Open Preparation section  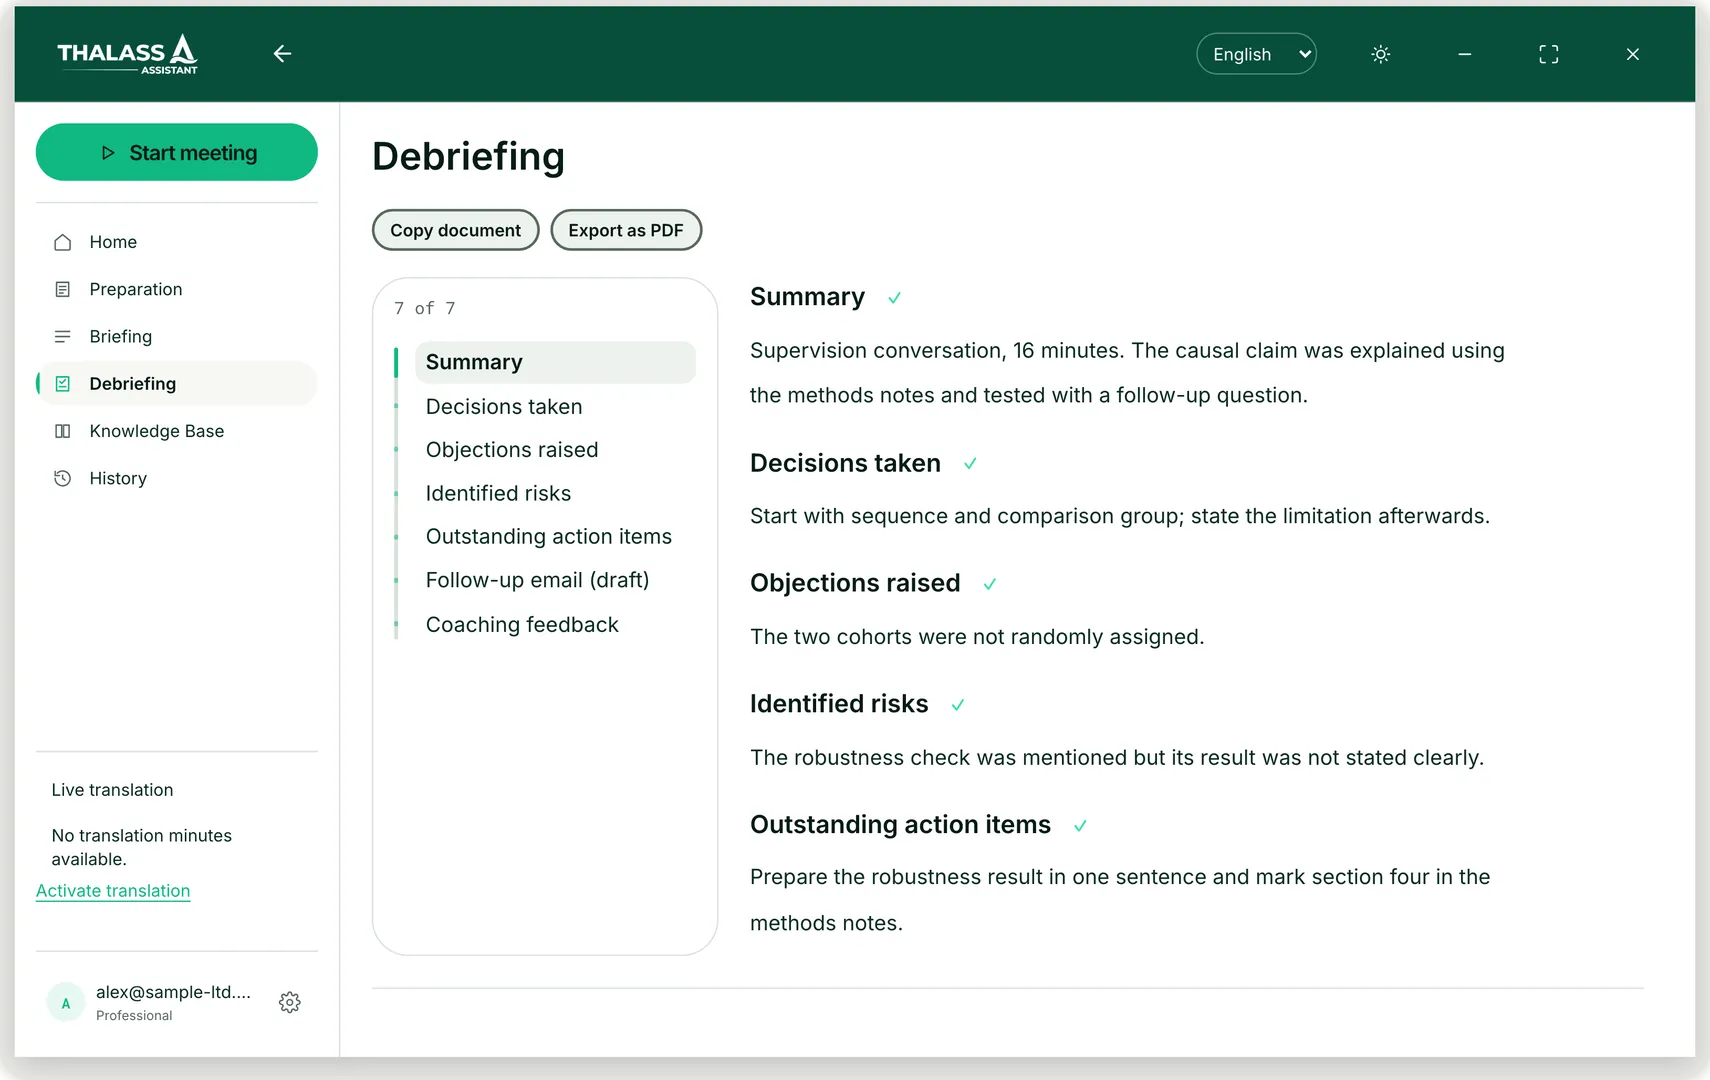[177, 289]
